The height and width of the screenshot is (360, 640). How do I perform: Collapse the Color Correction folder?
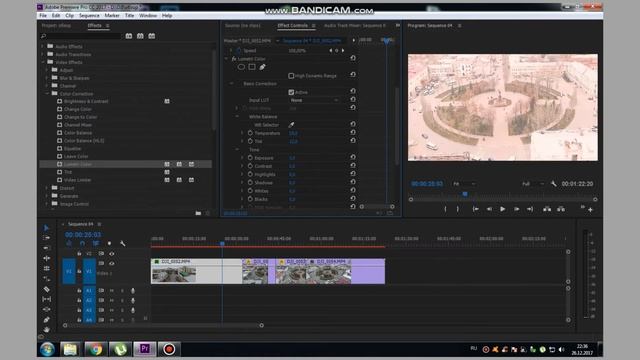(47, 93)
